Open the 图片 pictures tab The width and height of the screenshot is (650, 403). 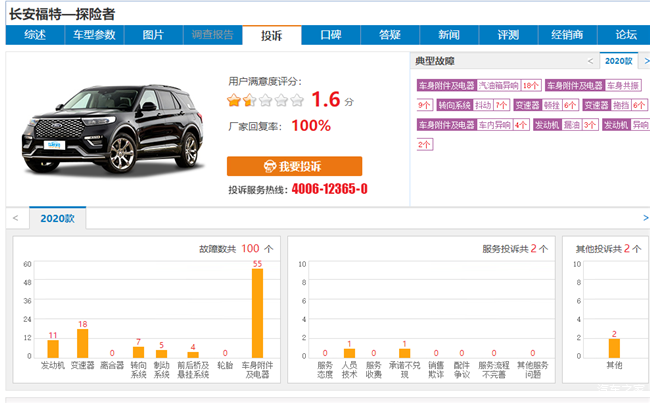point(153,35)
